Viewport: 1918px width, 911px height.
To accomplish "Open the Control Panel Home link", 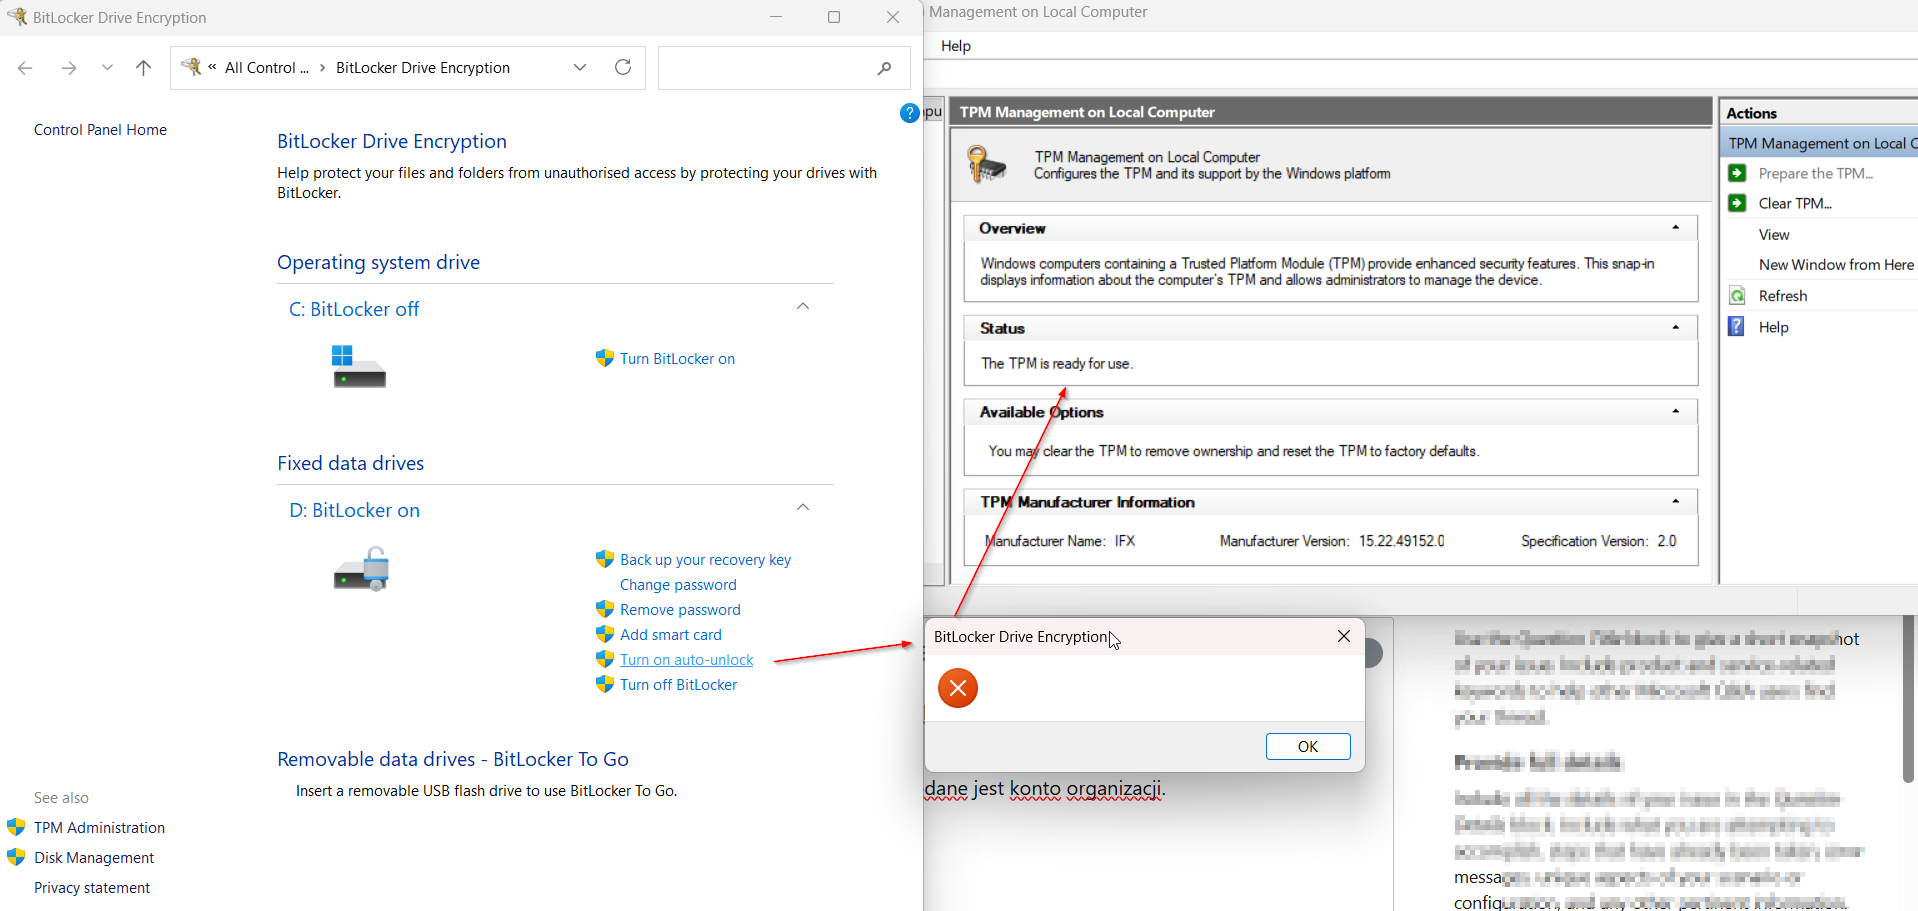I will [x=100, y=130].
